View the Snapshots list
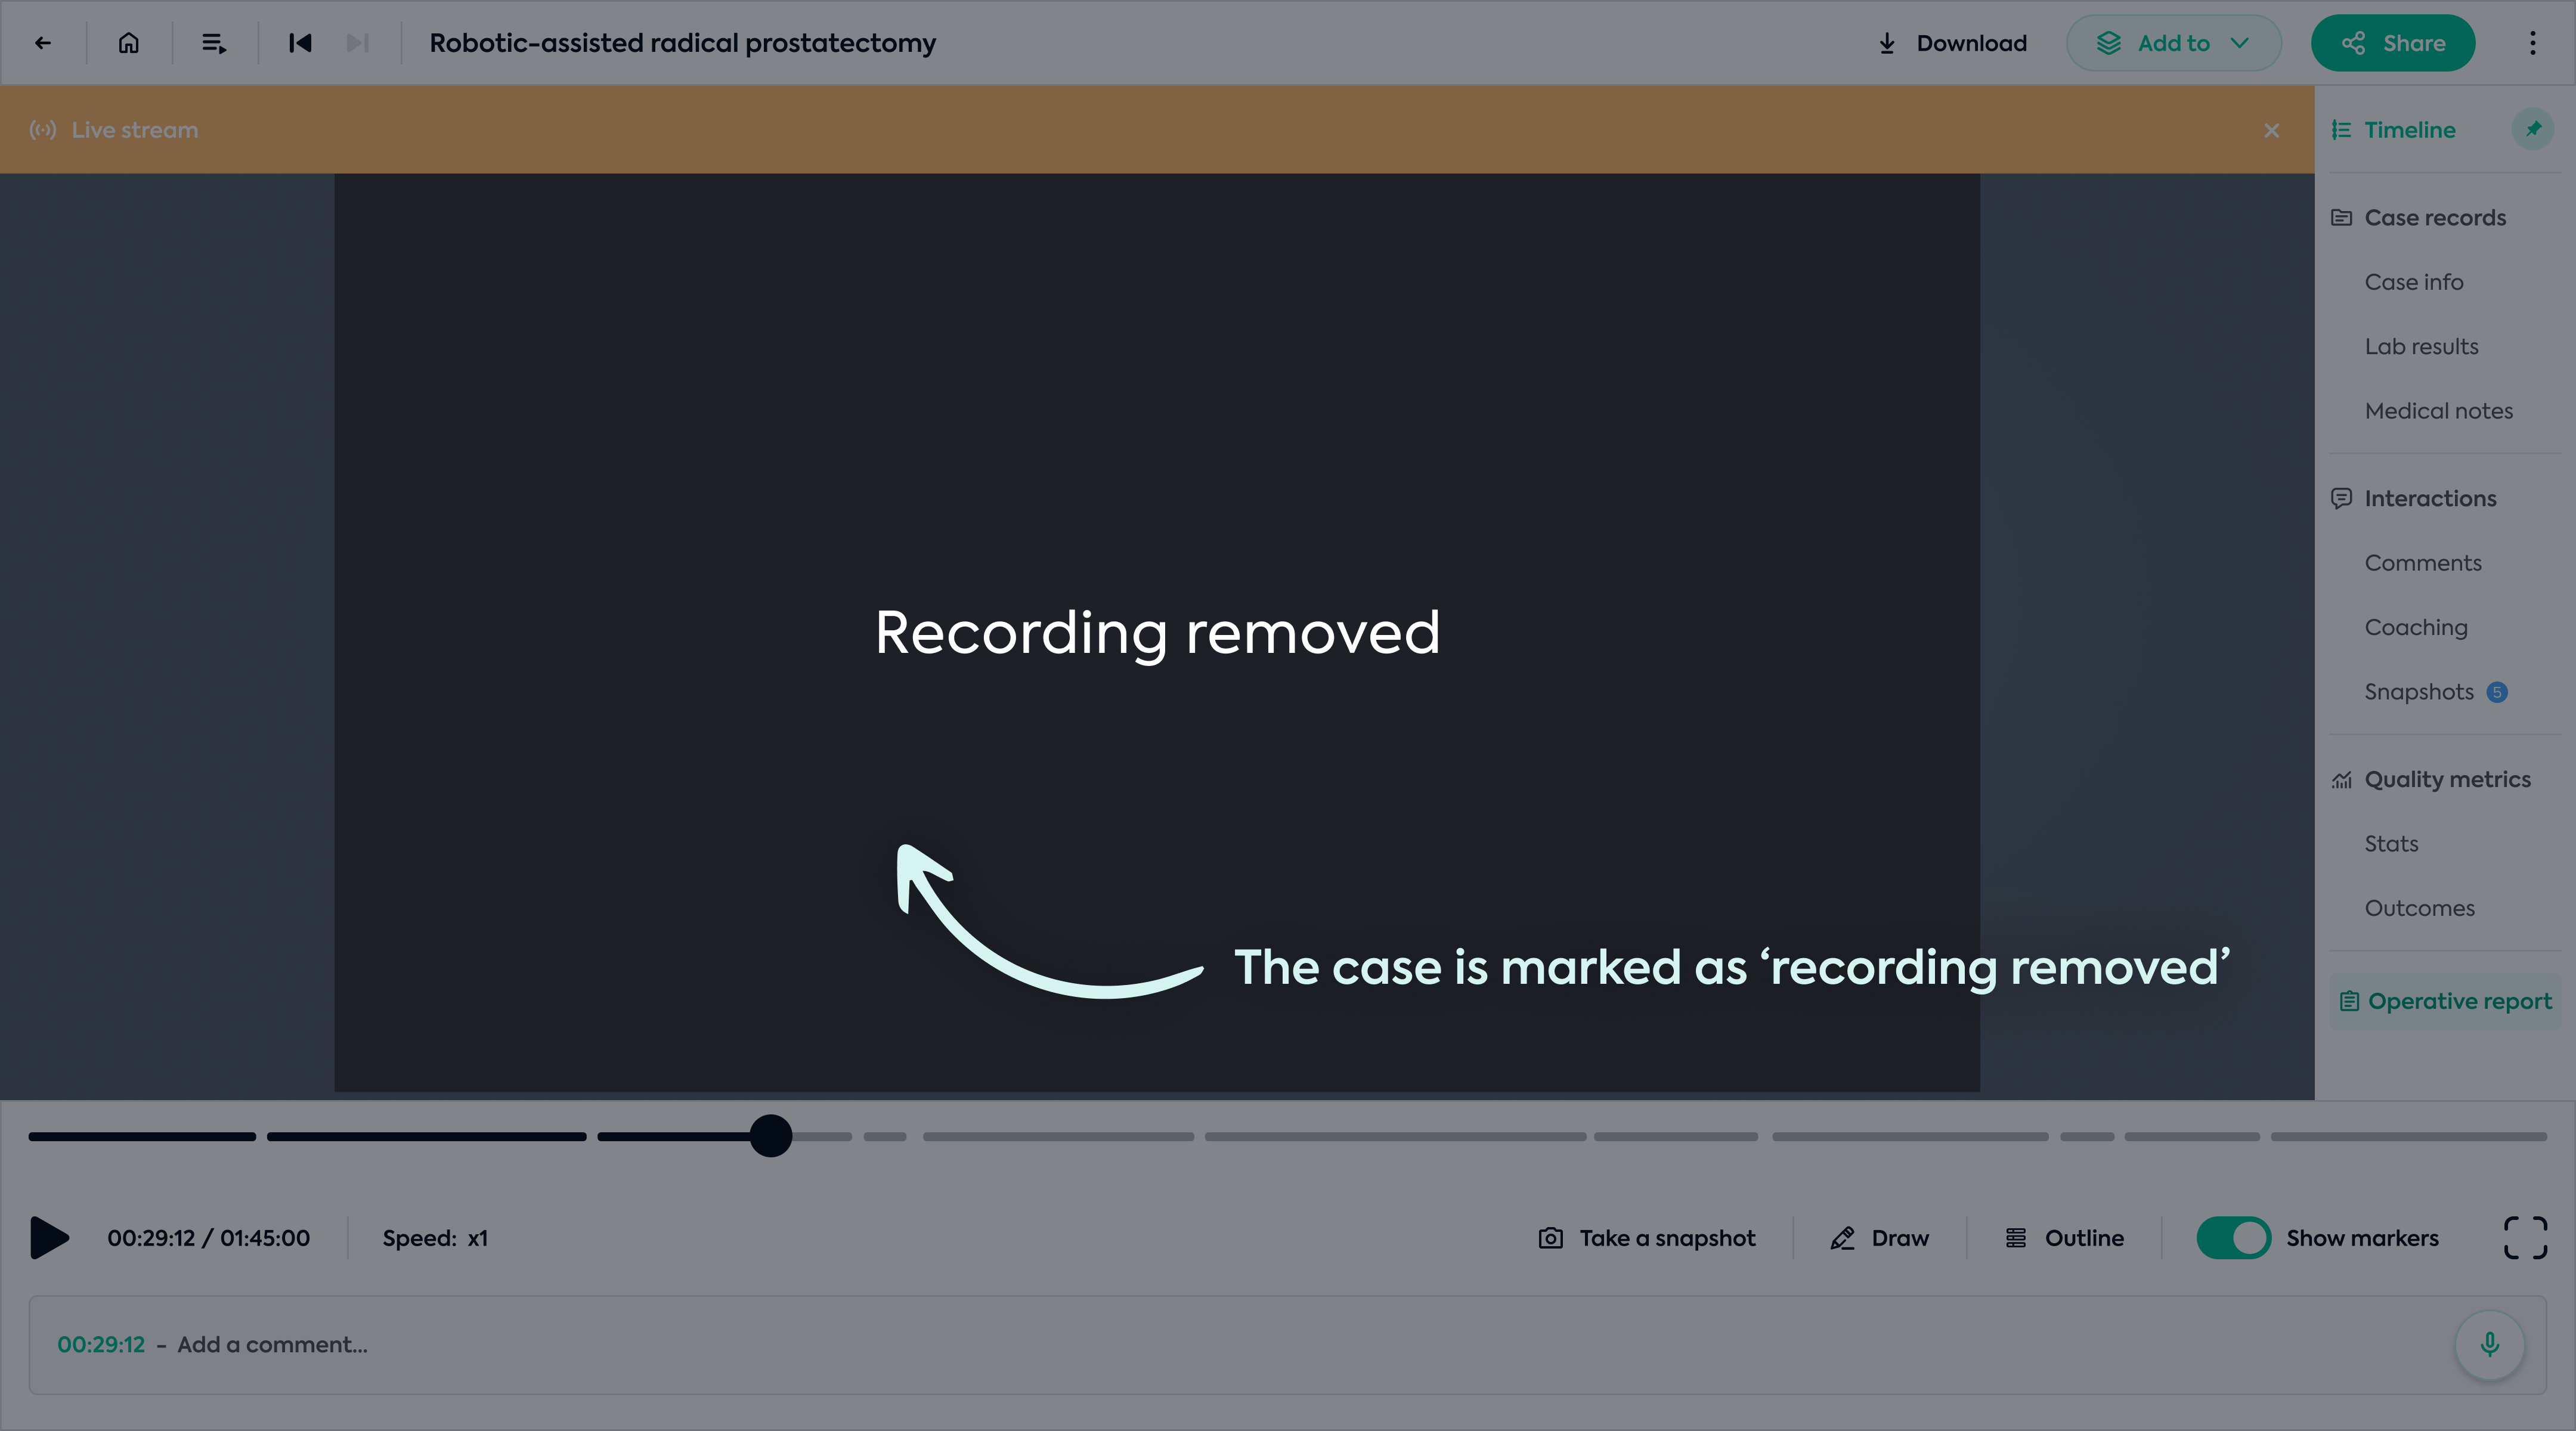 [2419, 692]
